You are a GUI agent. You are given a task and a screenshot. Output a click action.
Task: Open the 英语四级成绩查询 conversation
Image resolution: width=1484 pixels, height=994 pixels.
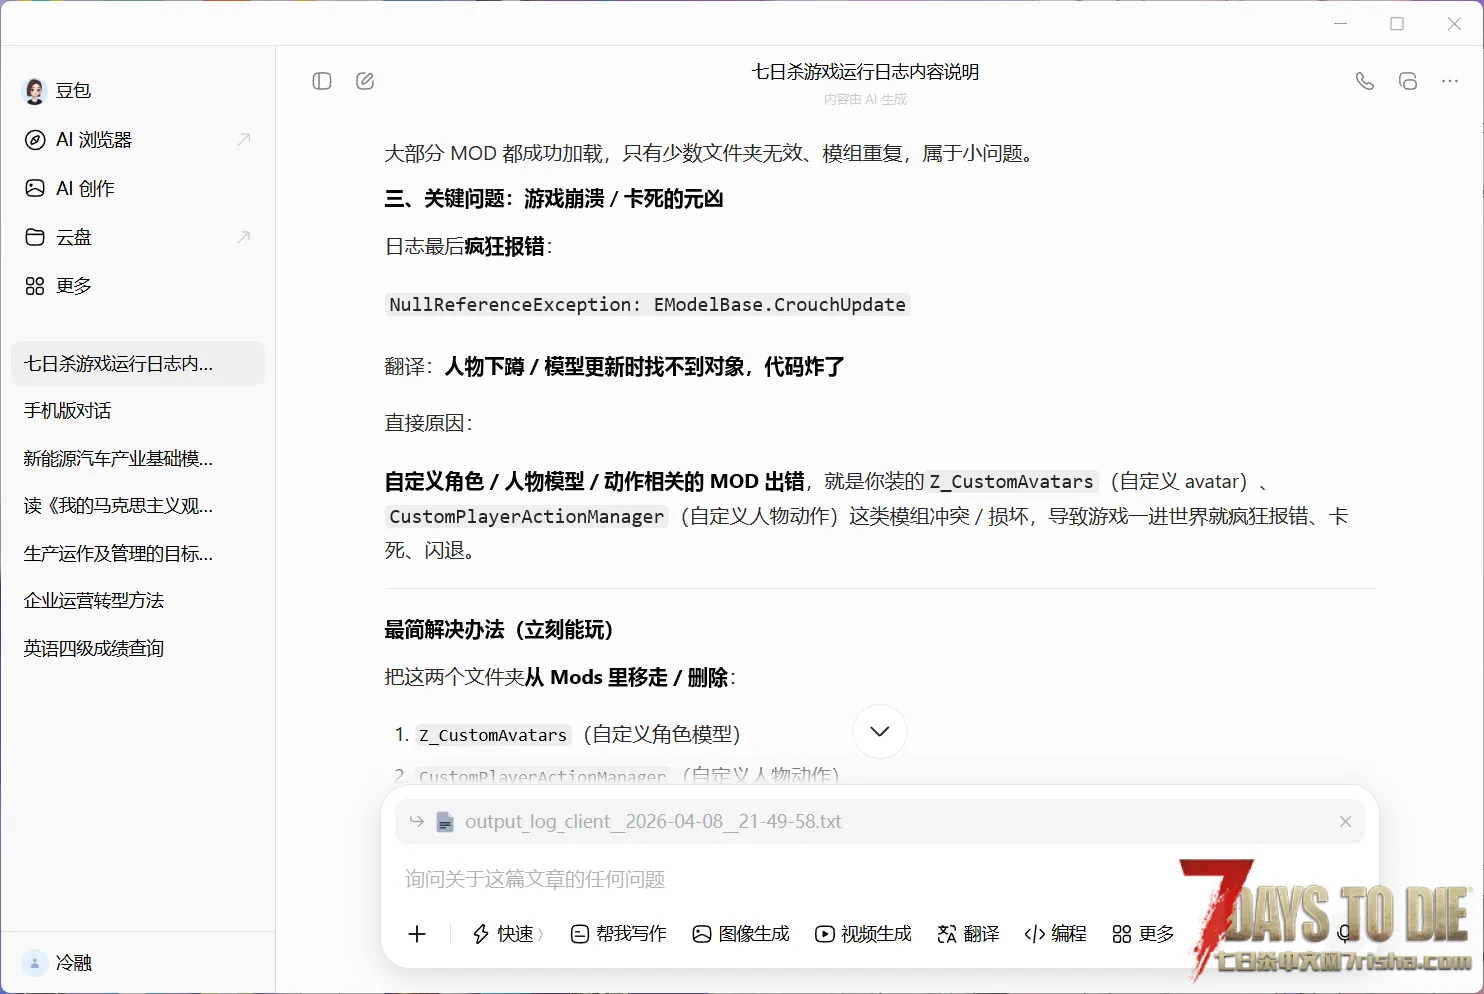tap(94, 648)
